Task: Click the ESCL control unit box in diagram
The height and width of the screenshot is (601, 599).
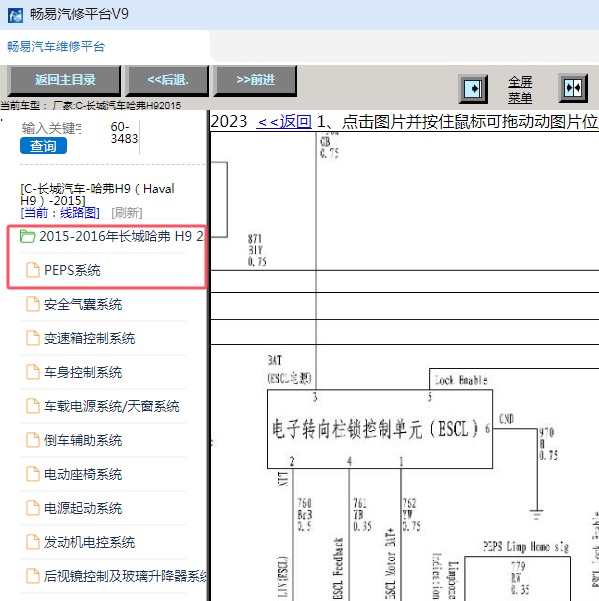Action: tap(380, 429)
